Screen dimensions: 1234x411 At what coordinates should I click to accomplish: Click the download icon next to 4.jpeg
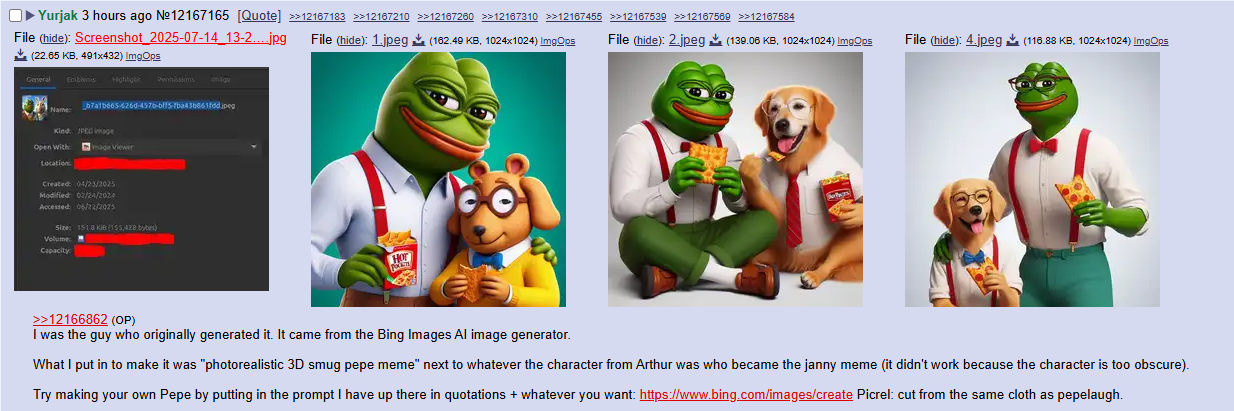pyautogui.click(x=1013, y=40)
